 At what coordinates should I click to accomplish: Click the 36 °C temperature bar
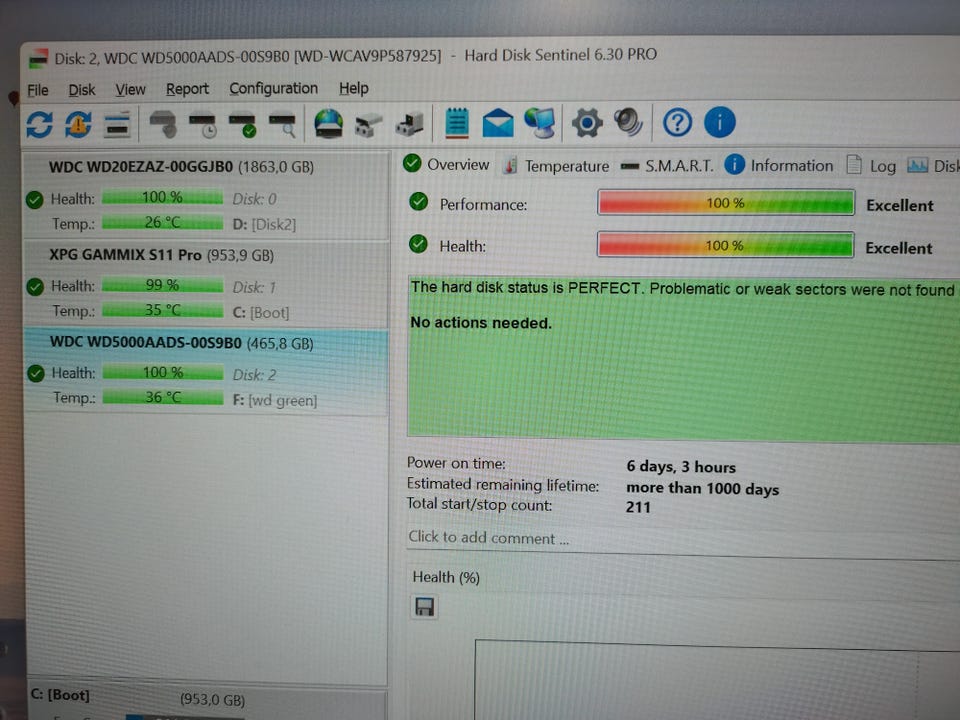tap(163, 397)
